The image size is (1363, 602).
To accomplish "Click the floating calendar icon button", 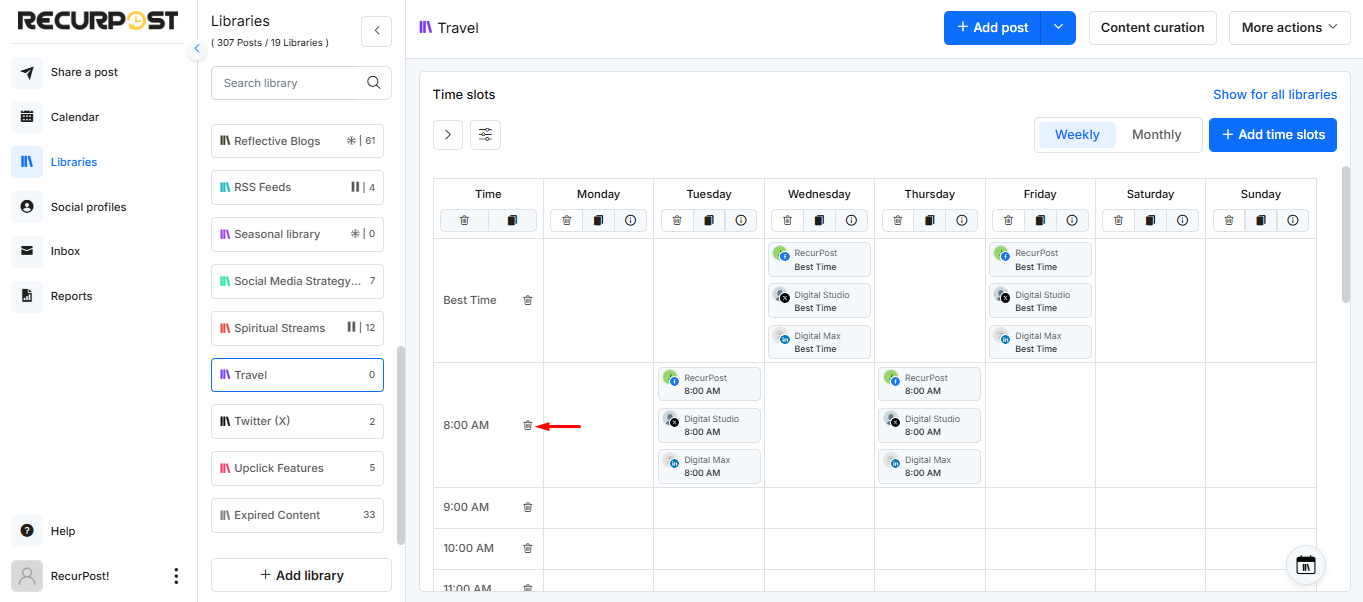I will (x=1306, y=565).
